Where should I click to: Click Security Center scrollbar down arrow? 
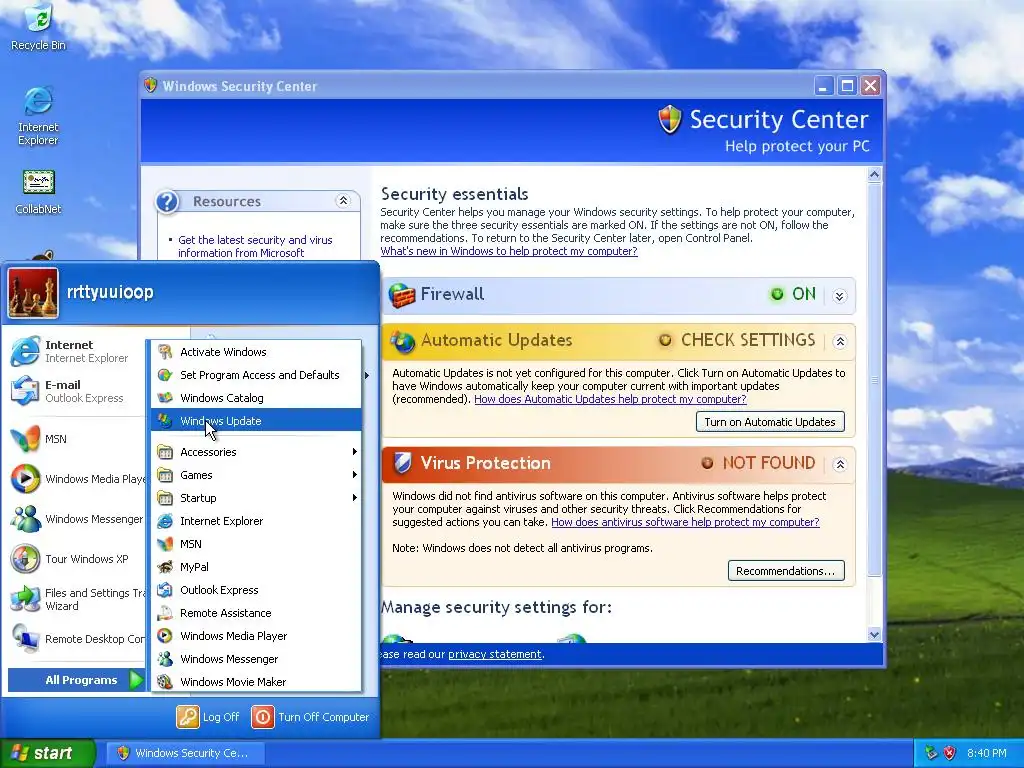click(x=874, y=634)
